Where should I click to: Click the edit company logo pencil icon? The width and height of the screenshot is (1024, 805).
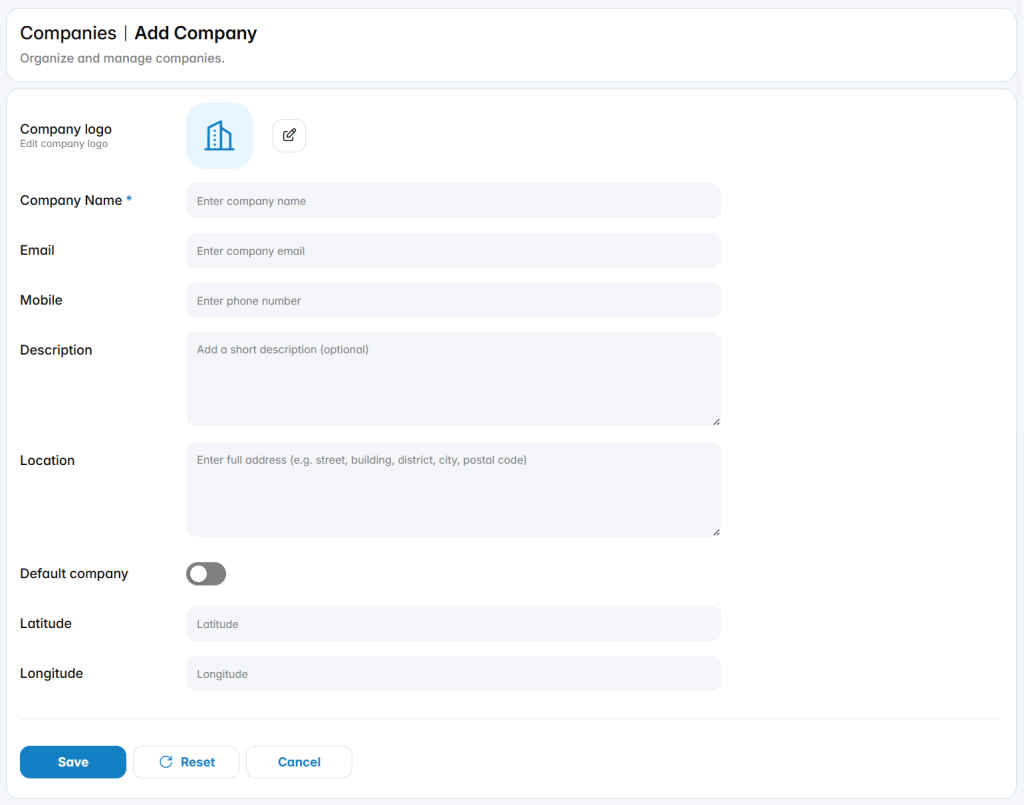pos(289,135)
